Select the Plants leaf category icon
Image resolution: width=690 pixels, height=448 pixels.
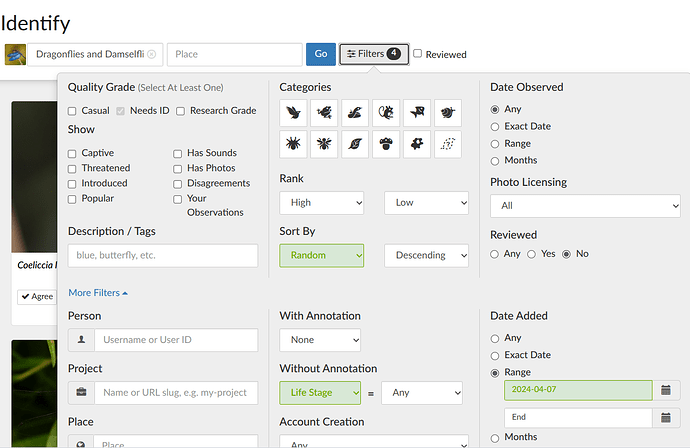coord(355,145)
